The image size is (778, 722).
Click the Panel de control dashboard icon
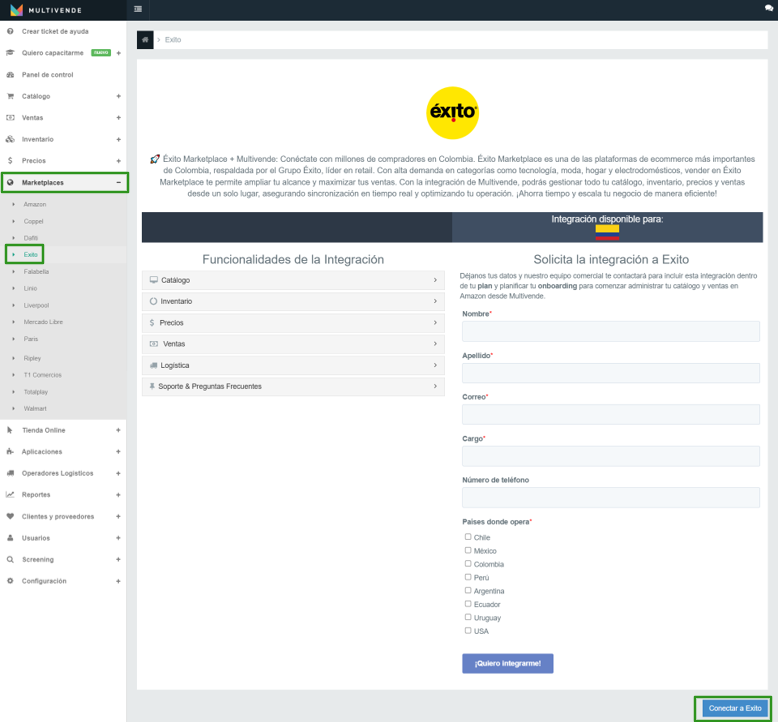coord(10,74)
